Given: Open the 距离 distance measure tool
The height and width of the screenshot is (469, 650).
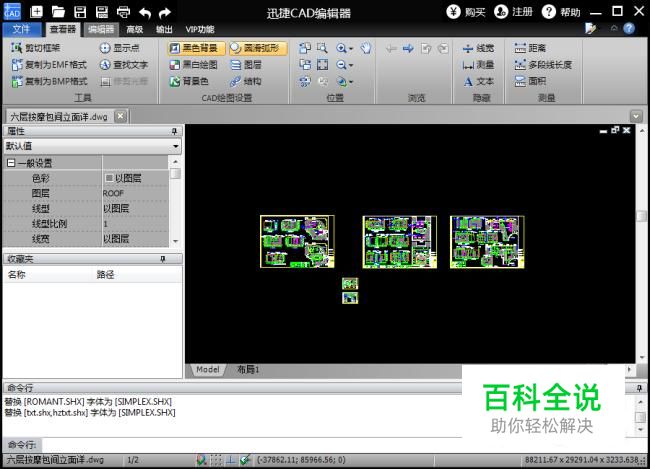Looking at the screenshot, I should (530, 48).
